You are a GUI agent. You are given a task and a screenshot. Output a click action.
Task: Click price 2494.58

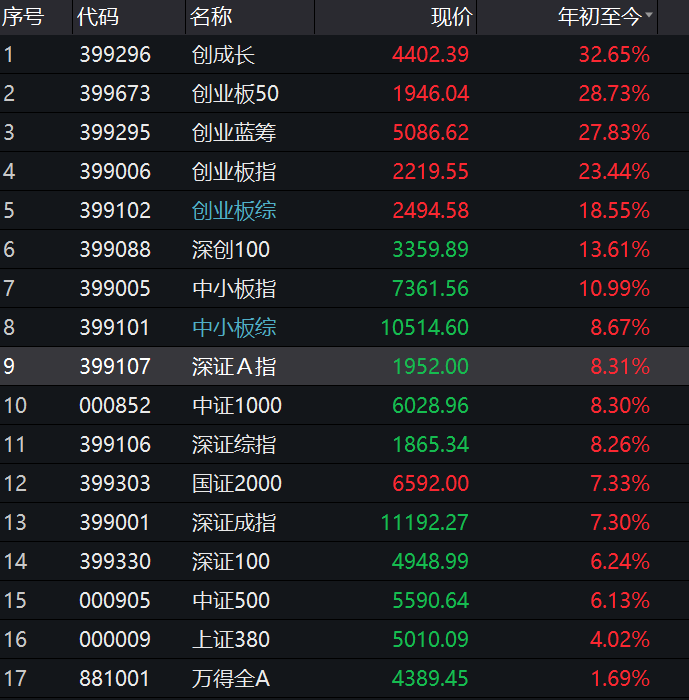tap(430, 211)
